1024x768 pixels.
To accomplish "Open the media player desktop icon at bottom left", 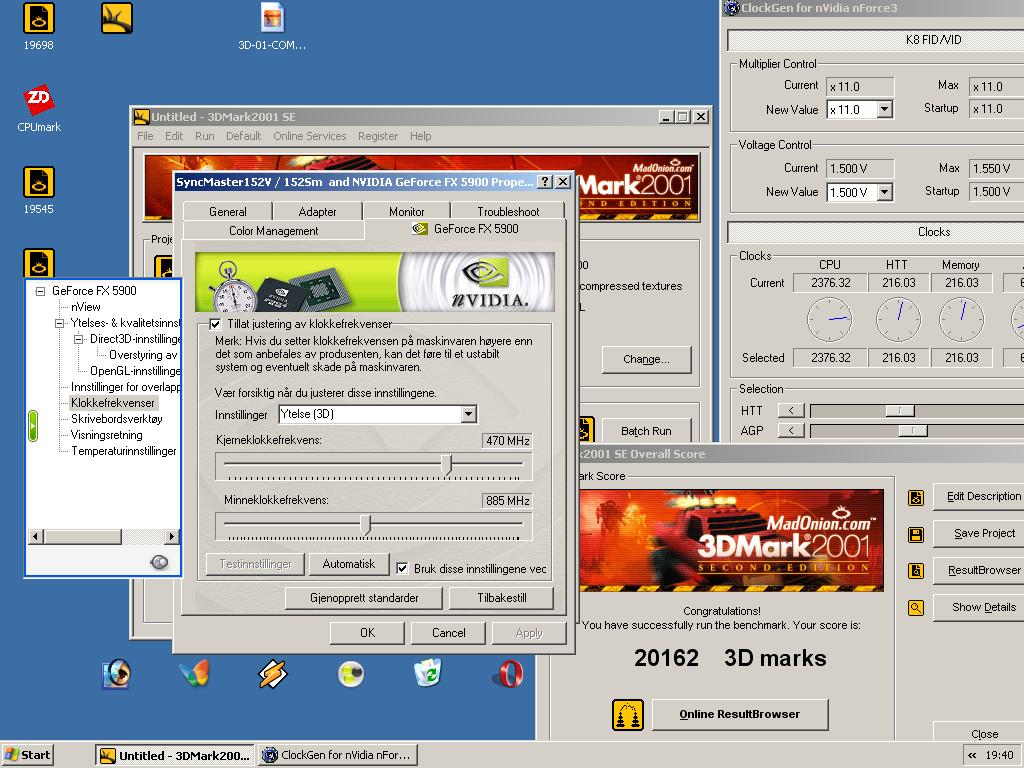I will (116, 674).
